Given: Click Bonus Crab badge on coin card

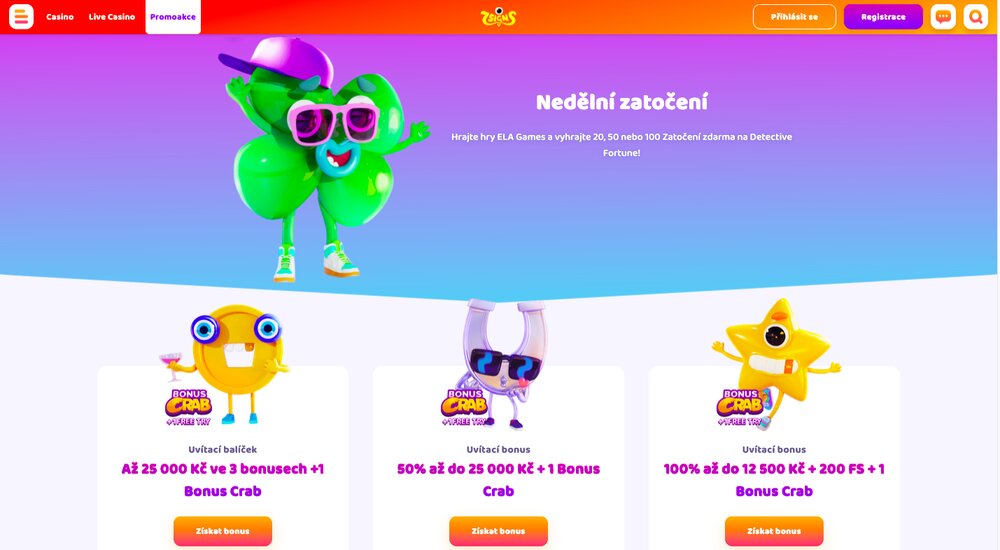Looking at the screenshot, I should [x=189, y=407].
